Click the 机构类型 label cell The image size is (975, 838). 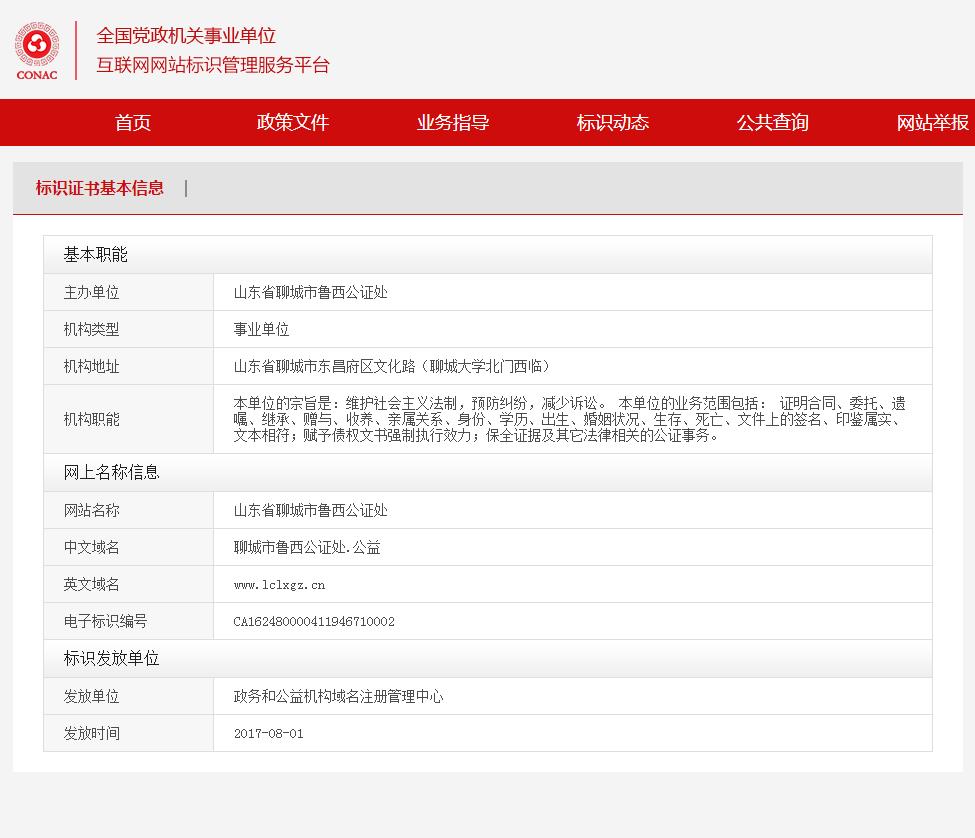click(x=129, y=329)
